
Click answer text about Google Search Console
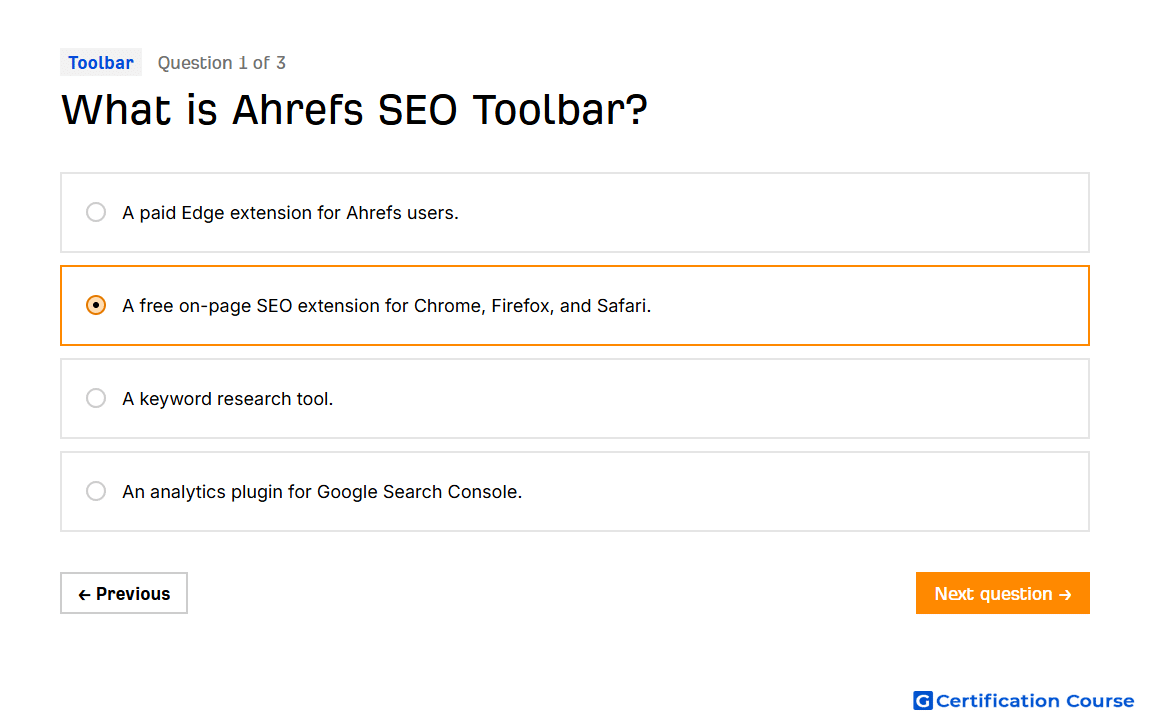point(322,492)
